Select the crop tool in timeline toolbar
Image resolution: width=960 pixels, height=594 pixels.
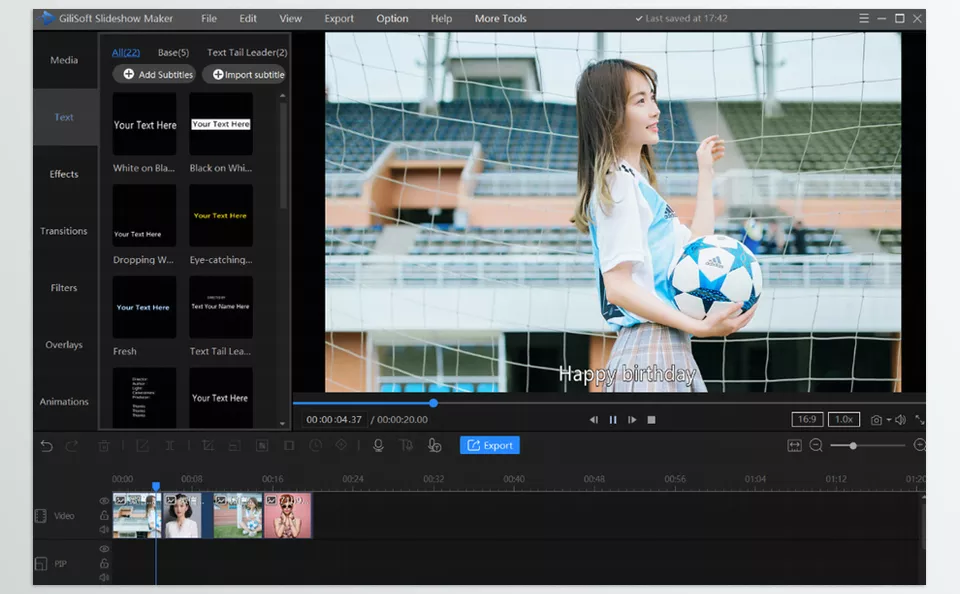tap(208, 446)
